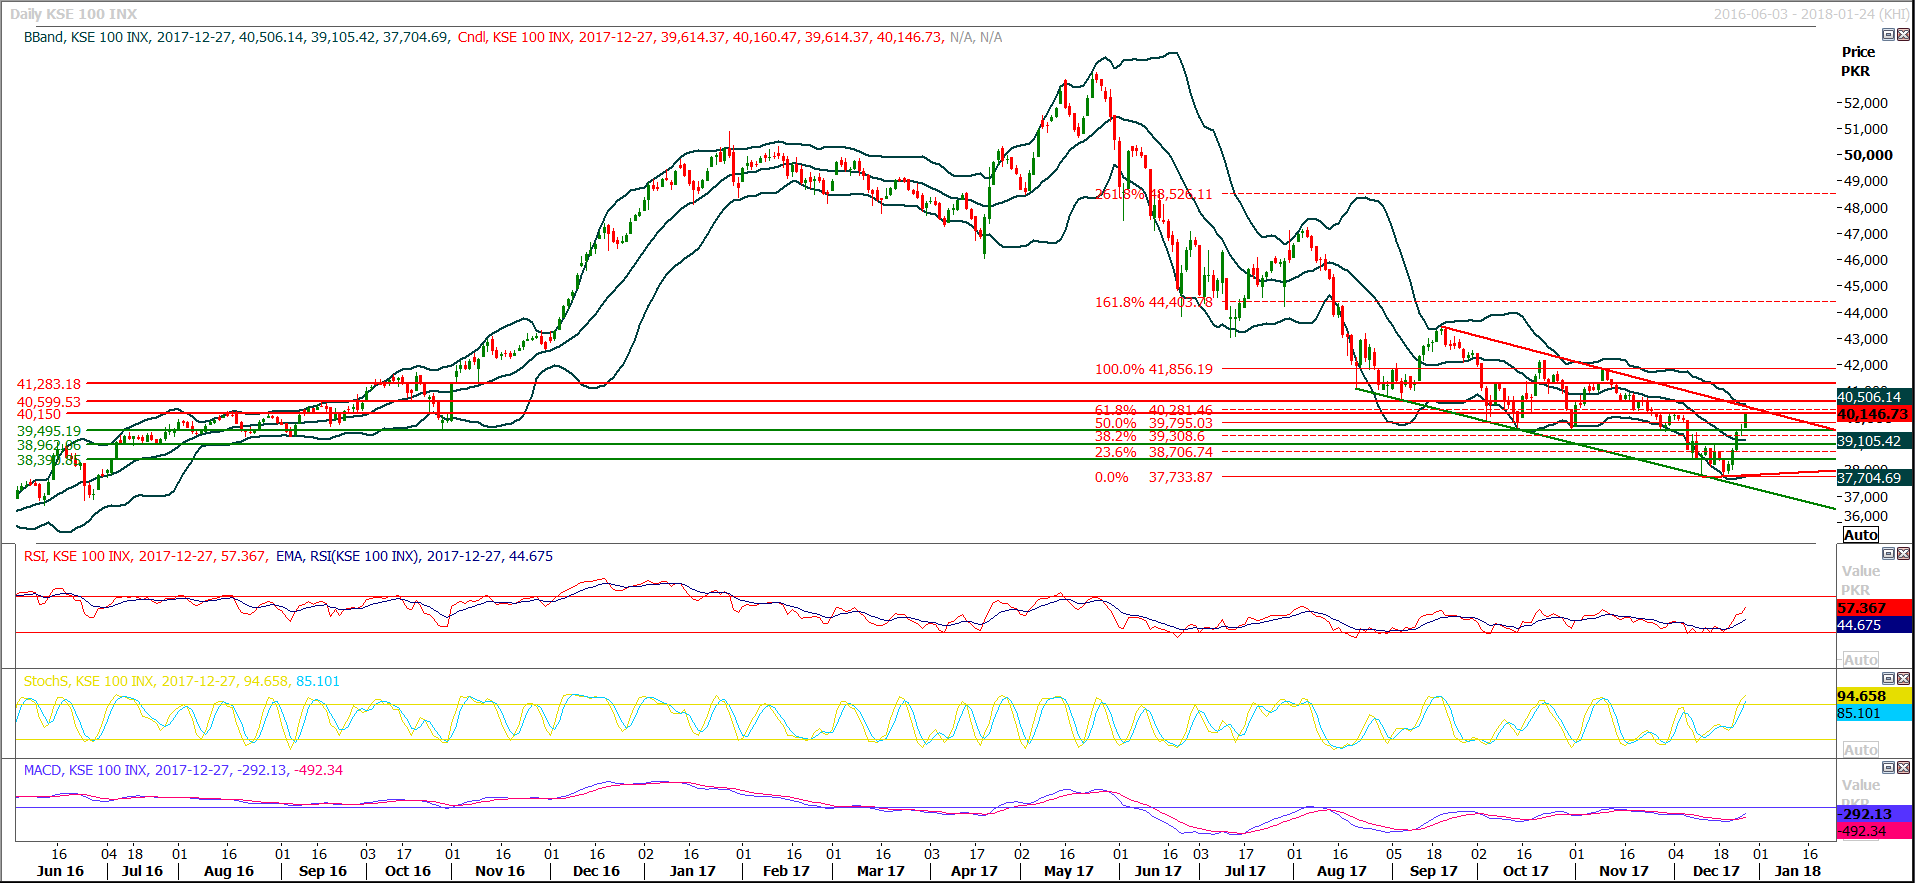Select the 261.8% Fibonacci level label
The width and height of the screenshot is (1915, 883).
click(1153, 194)
